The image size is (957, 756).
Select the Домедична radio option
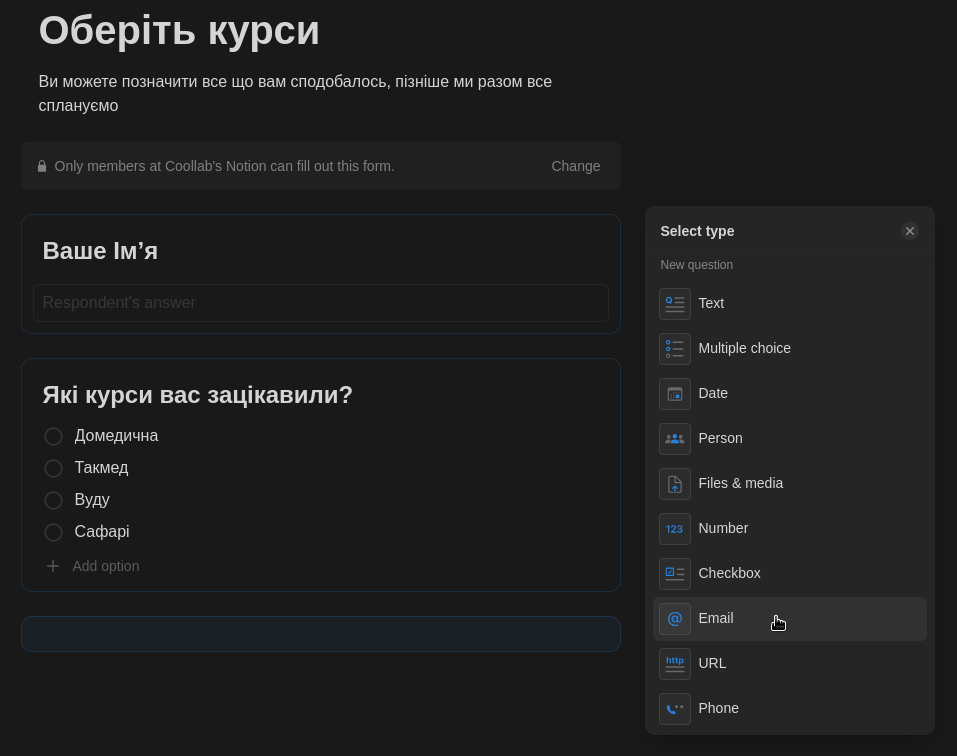(54, 437)
